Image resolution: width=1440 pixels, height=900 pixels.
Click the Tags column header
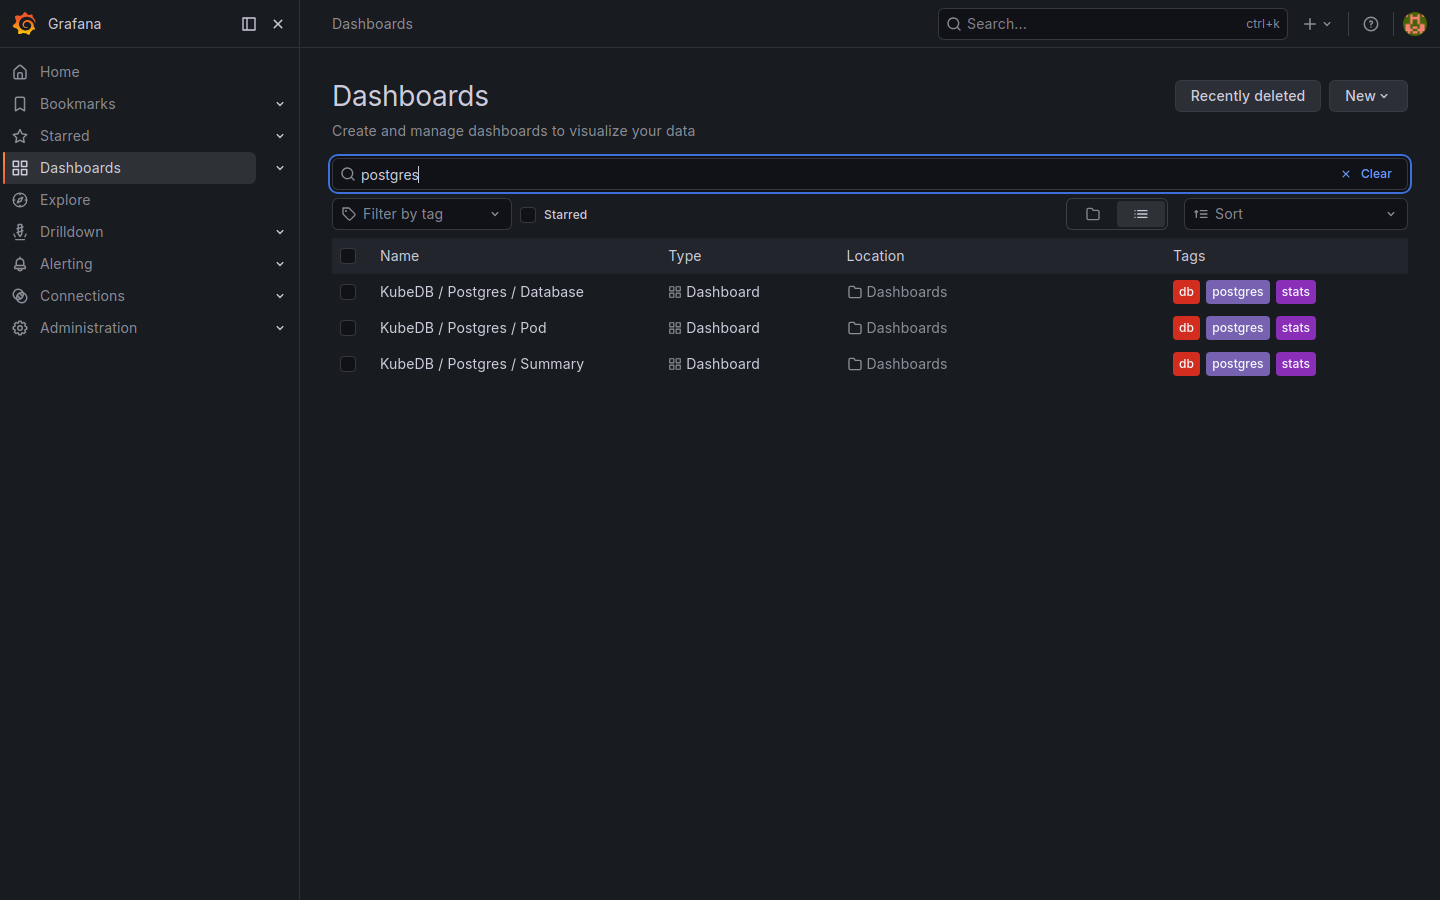tap(1189, 256)
